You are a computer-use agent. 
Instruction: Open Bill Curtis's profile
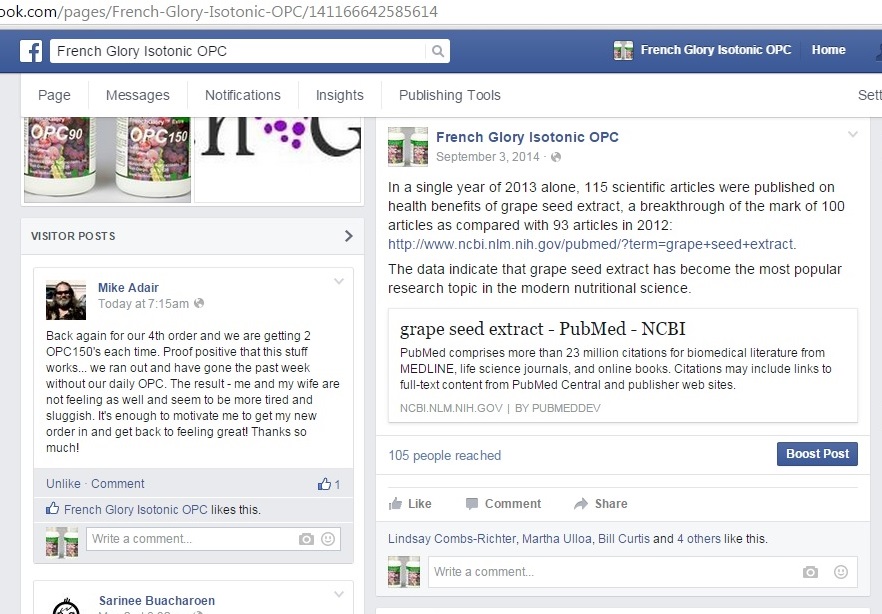pos(624,539)
